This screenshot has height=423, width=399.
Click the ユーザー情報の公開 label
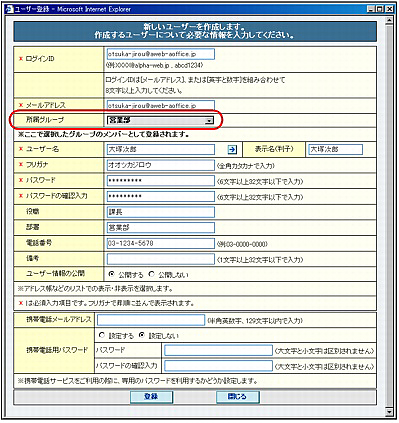55,274
